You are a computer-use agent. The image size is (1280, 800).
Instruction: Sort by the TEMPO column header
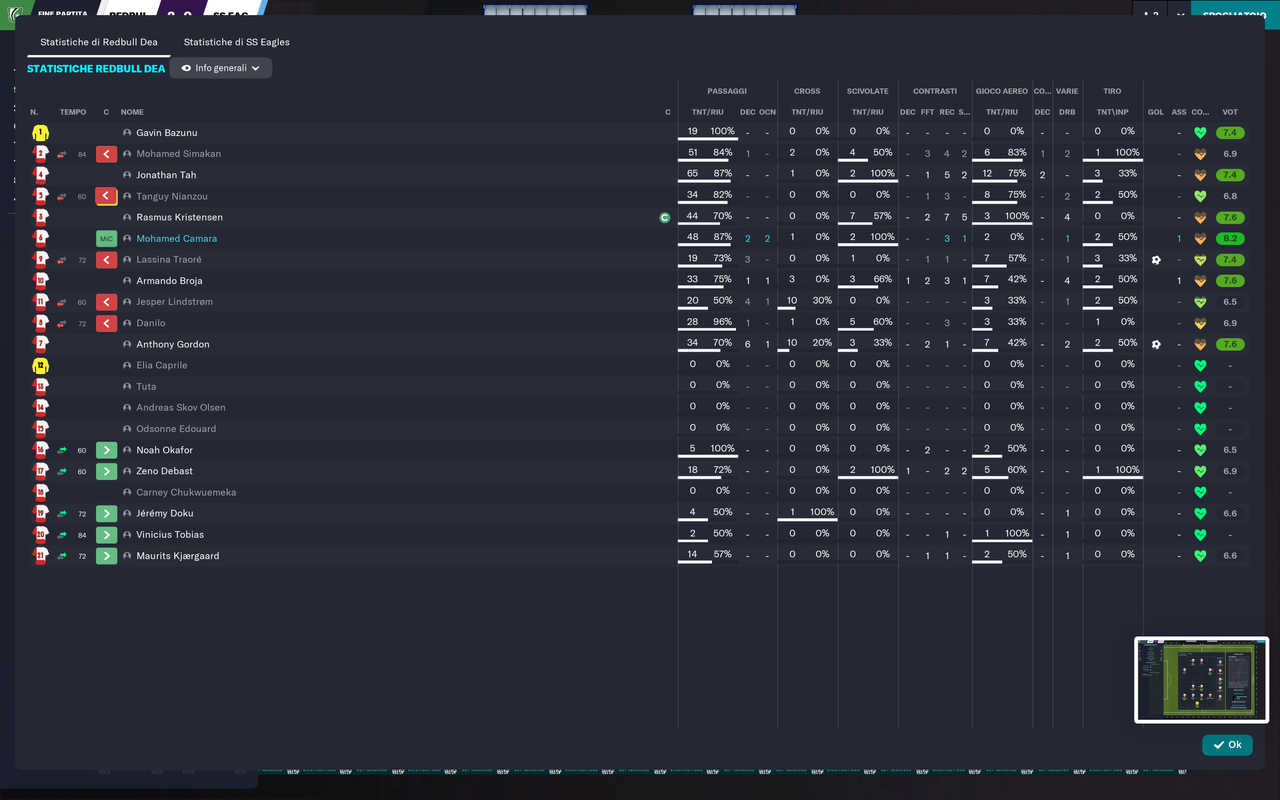tap(73, 112)
